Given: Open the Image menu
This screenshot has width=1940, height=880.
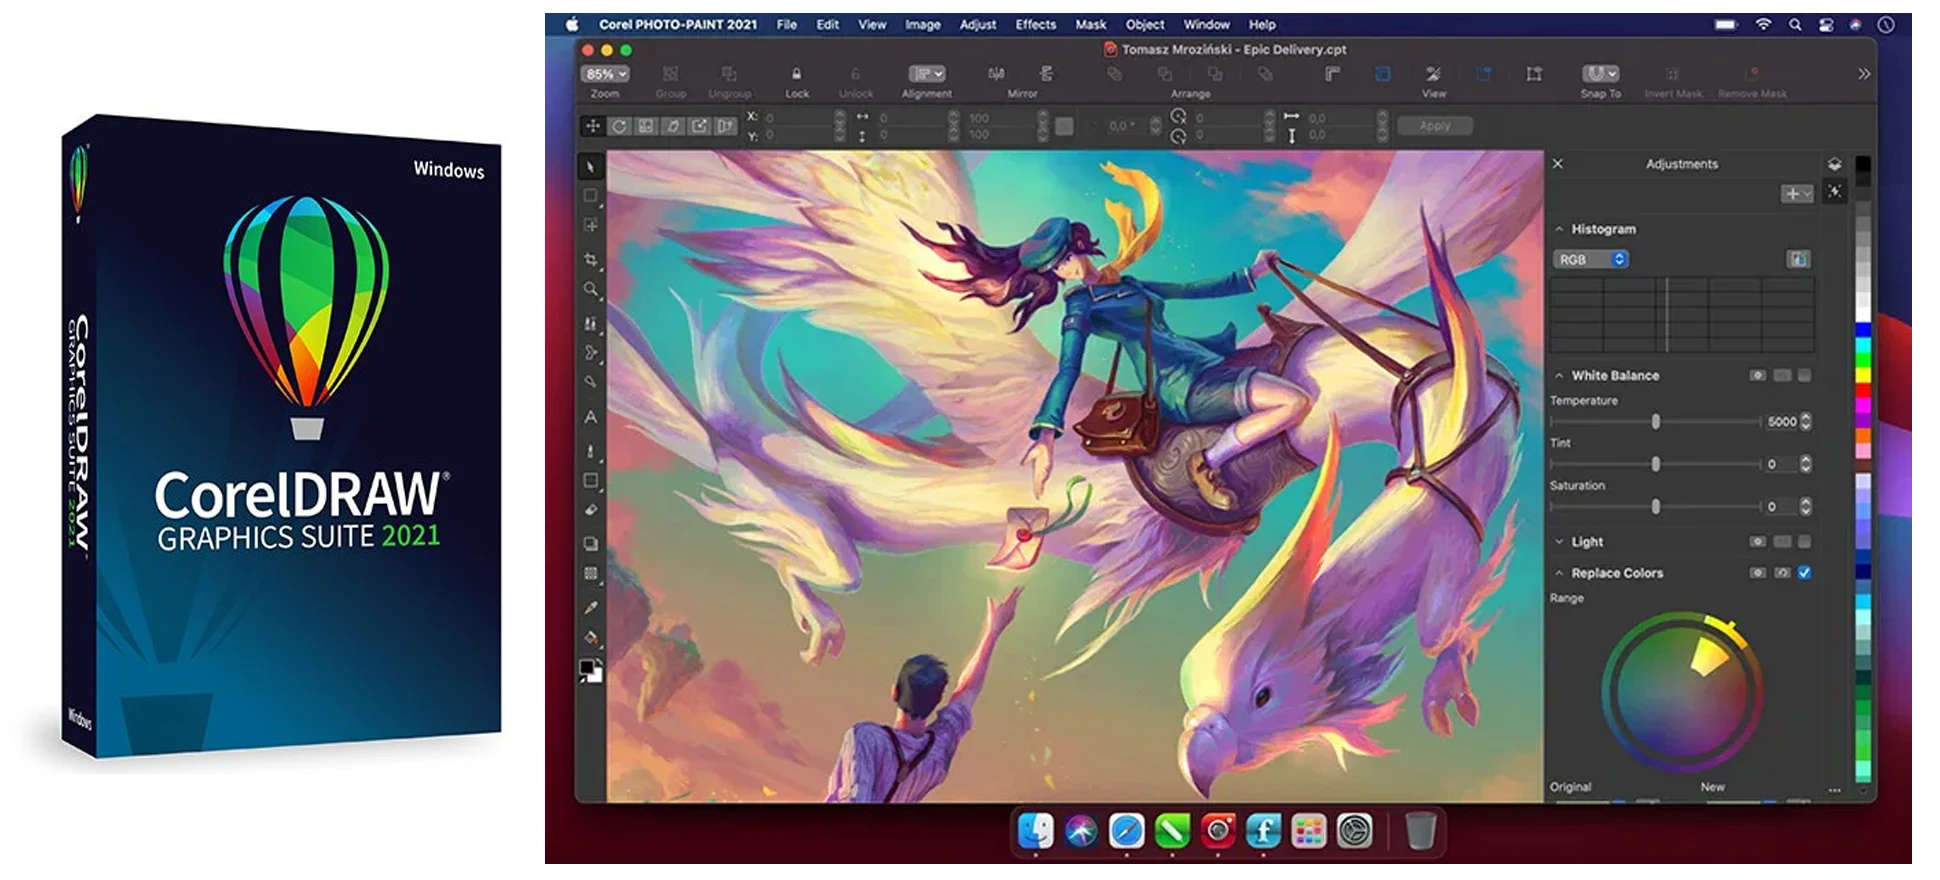Looking at the screenshot, I should 923,24.
